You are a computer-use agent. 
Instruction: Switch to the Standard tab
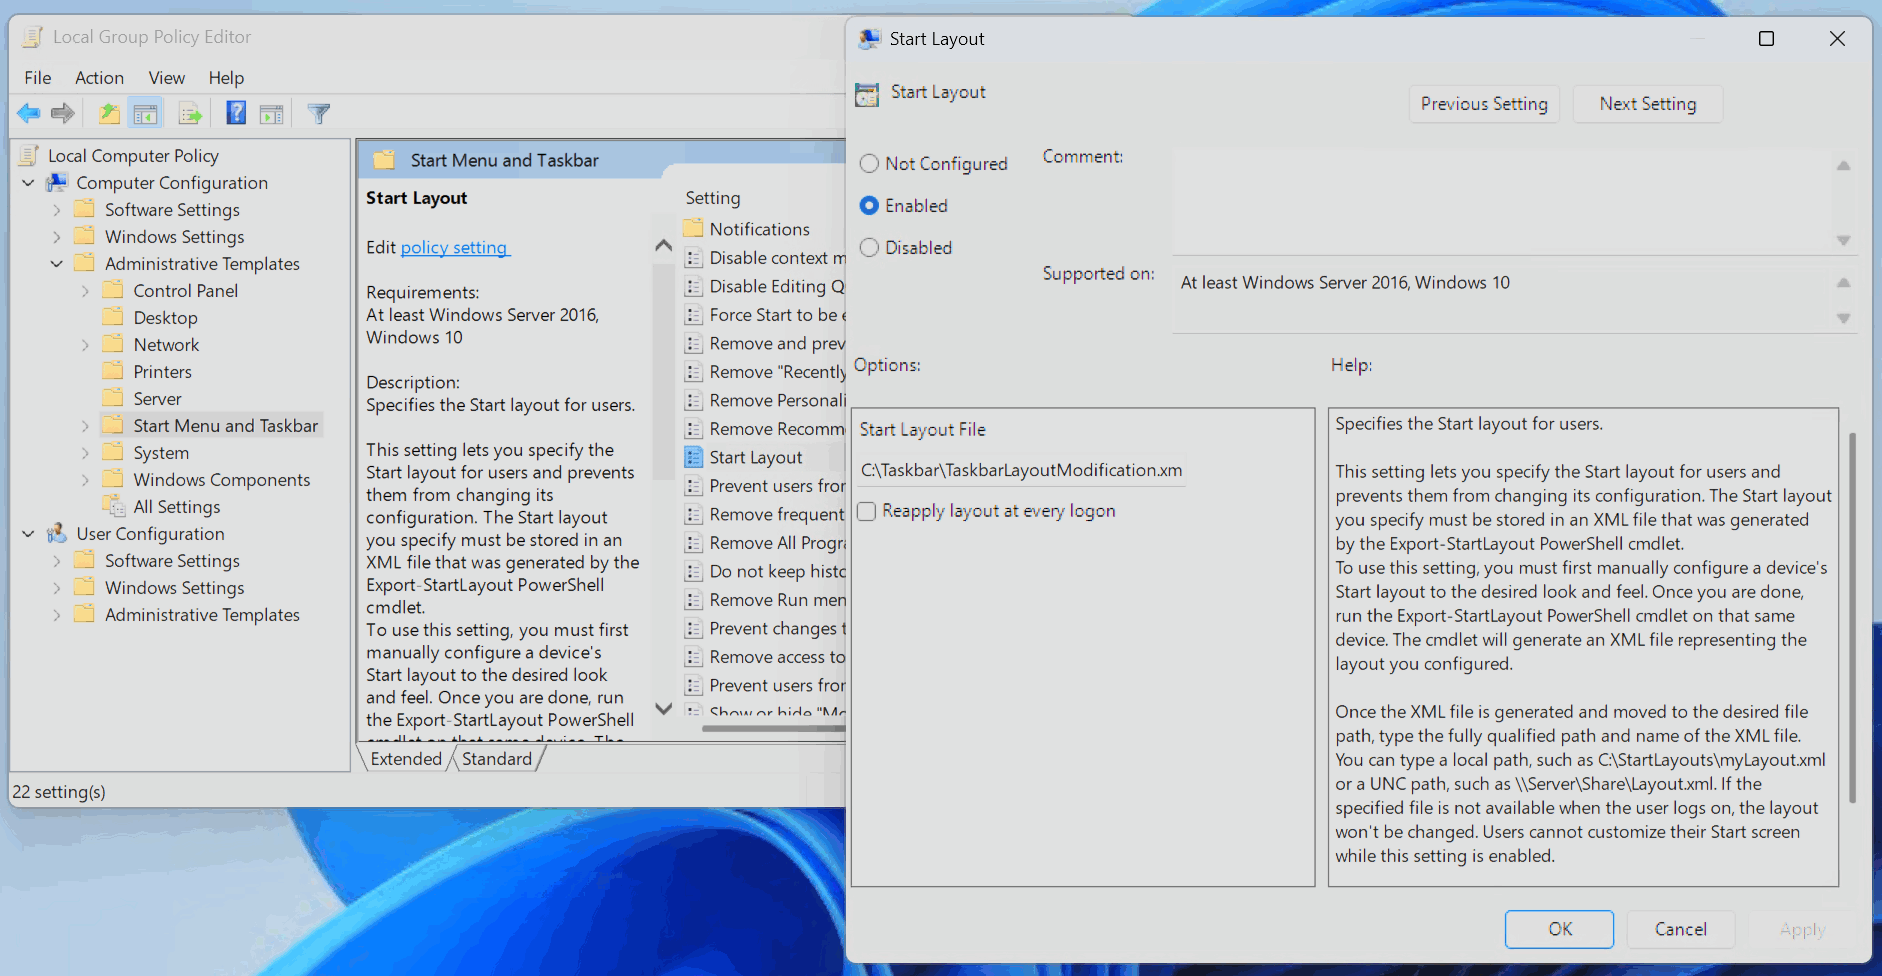[496, 759]
